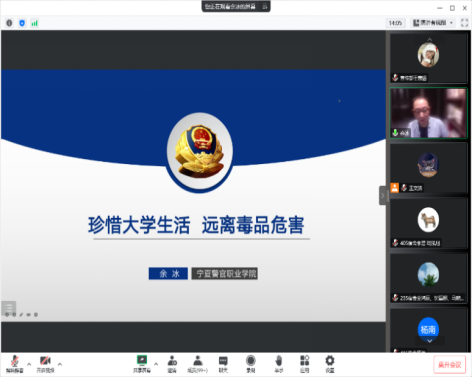The width and height of the screenshot is (472, 378).
Task: Open the Chat panel icon
Action: click(223, 364)
